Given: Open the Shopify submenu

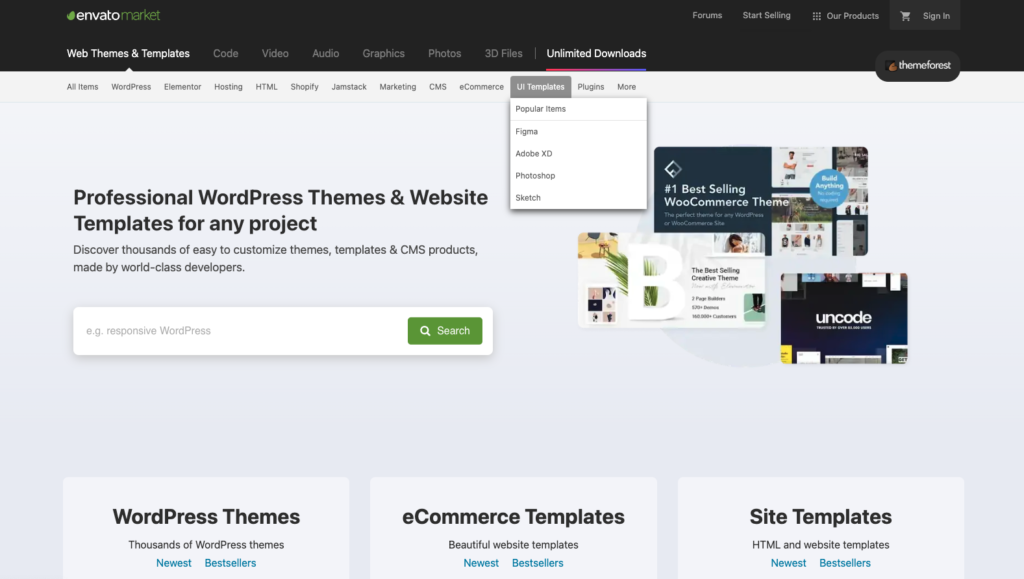Looking at the screenshot, I should click(304, 87).
